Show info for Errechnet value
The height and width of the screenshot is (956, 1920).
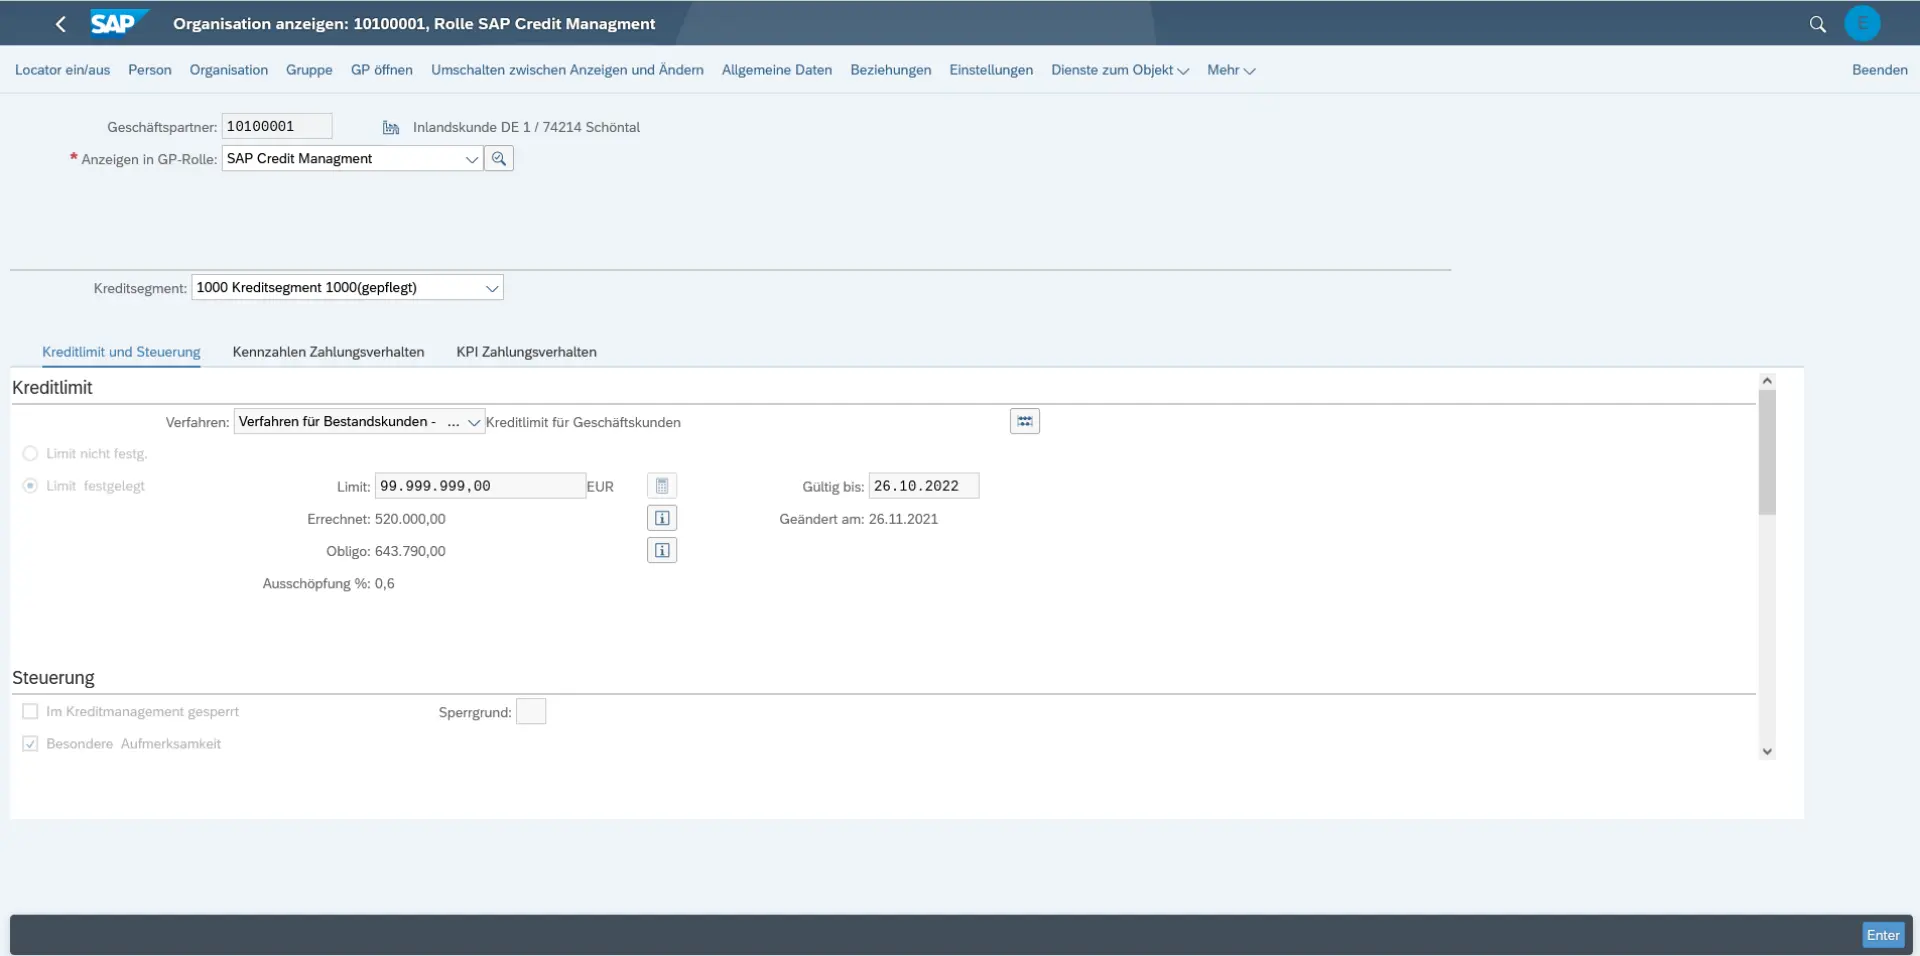(x=662, y=519)
